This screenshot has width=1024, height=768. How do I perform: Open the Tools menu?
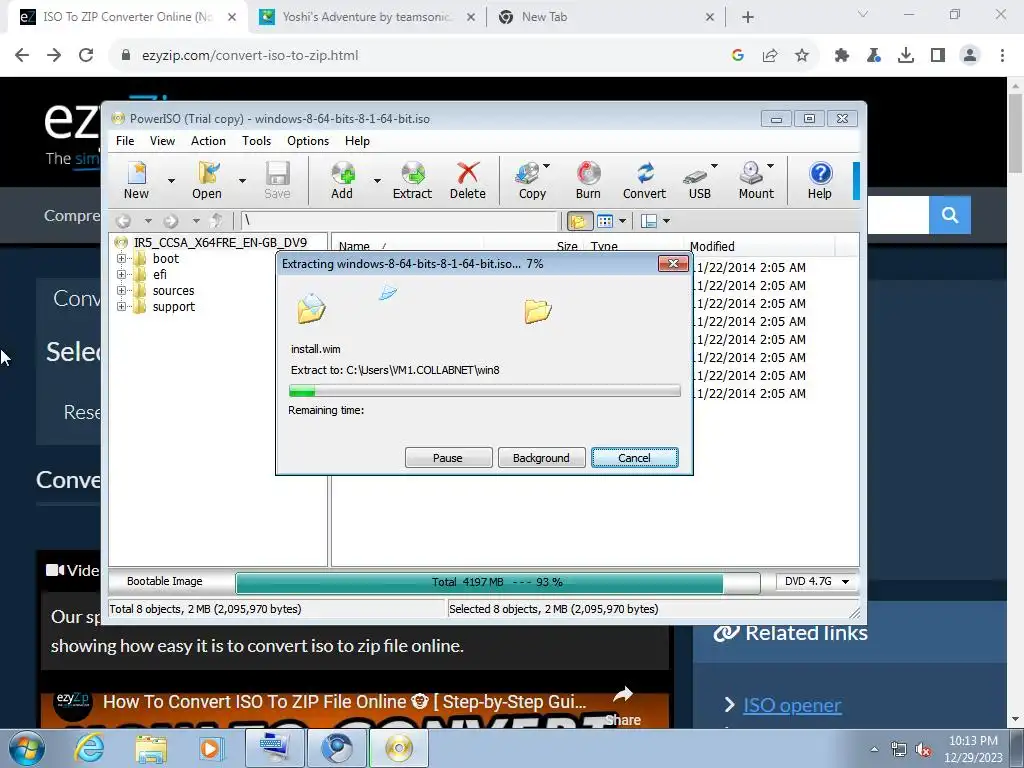tap(256, 140)
